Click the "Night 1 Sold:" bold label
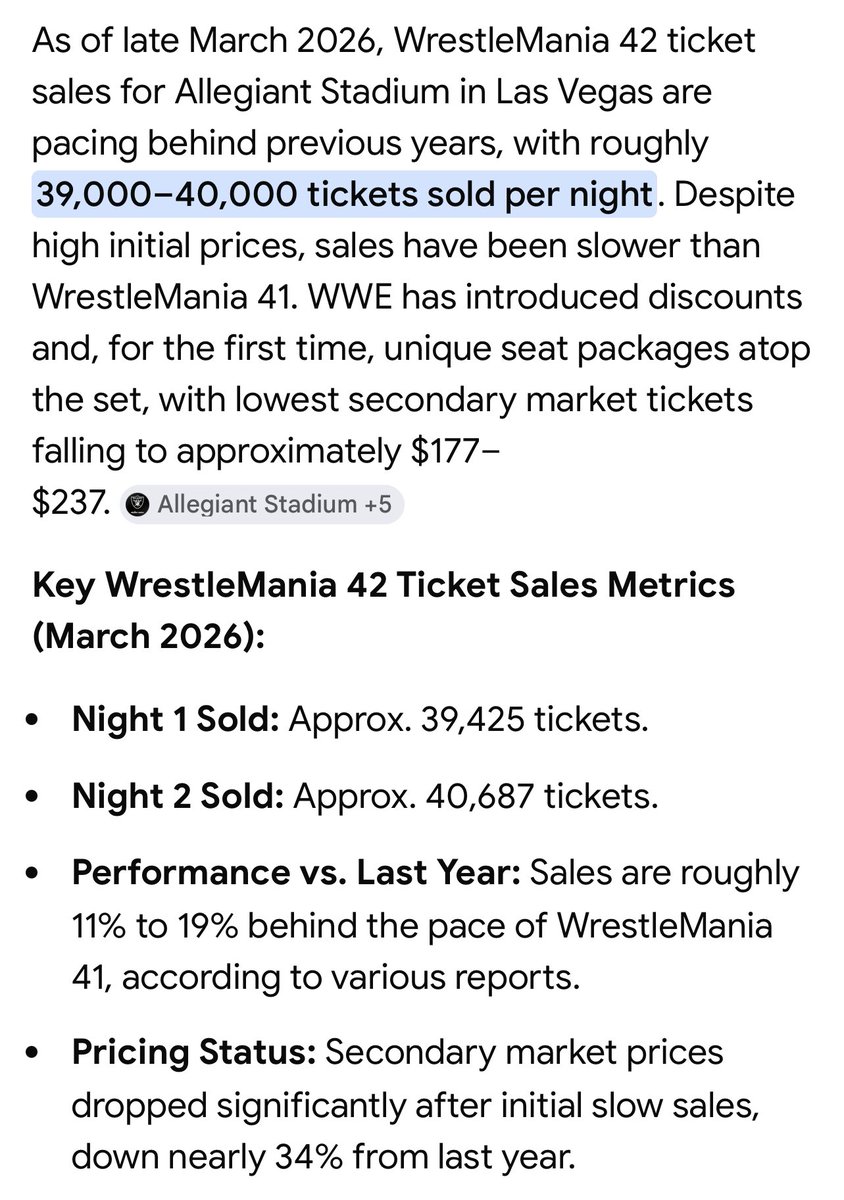 click(x=175, y=720)
